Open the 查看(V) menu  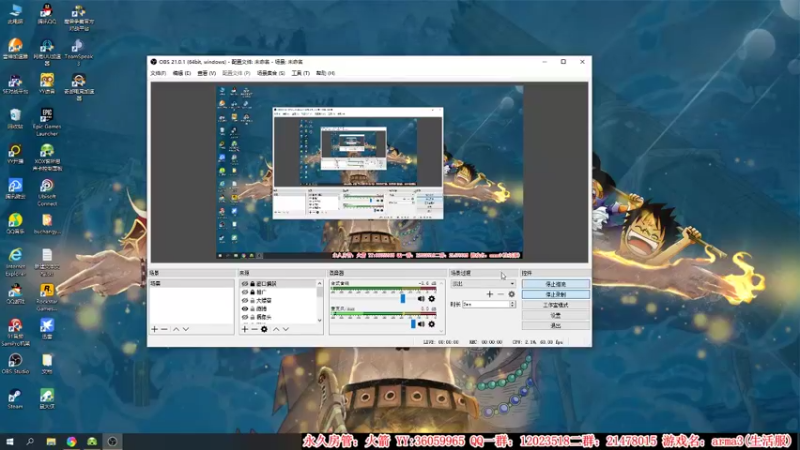point(207,73)
